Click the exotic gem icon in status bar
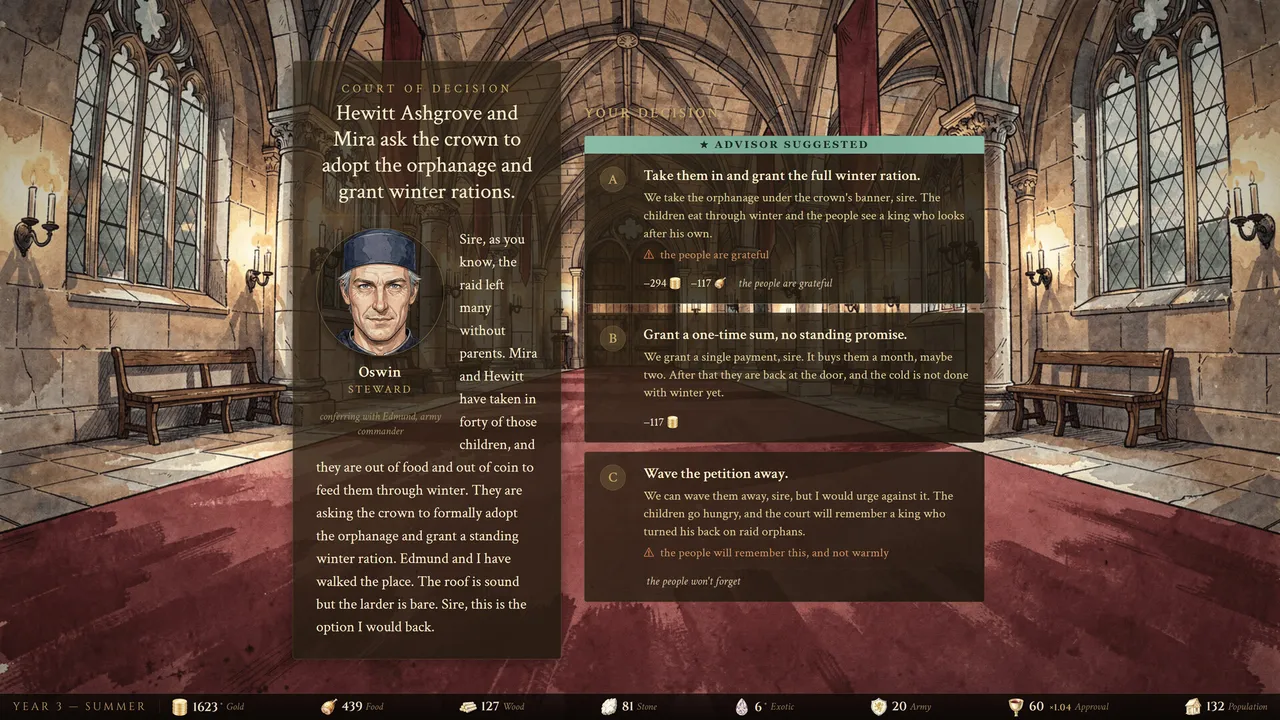The image size is (1280, 720). (741, 707)
